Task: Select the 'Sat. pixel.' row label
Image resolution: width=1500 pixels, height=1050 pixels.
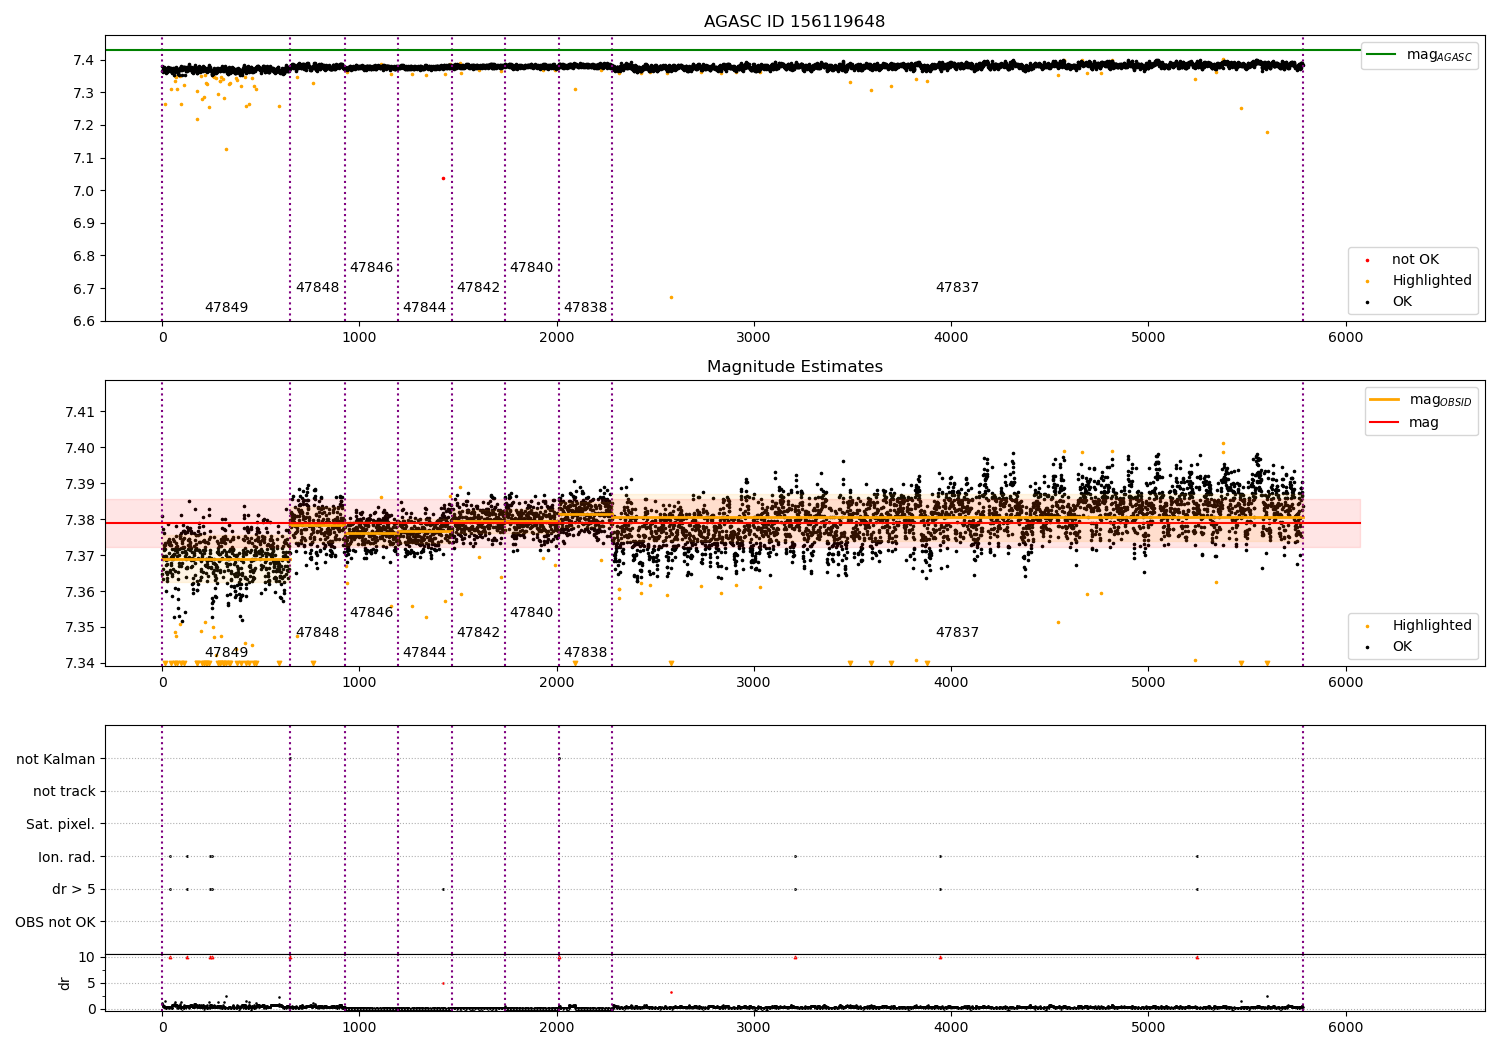Action: tap(60, 824)
